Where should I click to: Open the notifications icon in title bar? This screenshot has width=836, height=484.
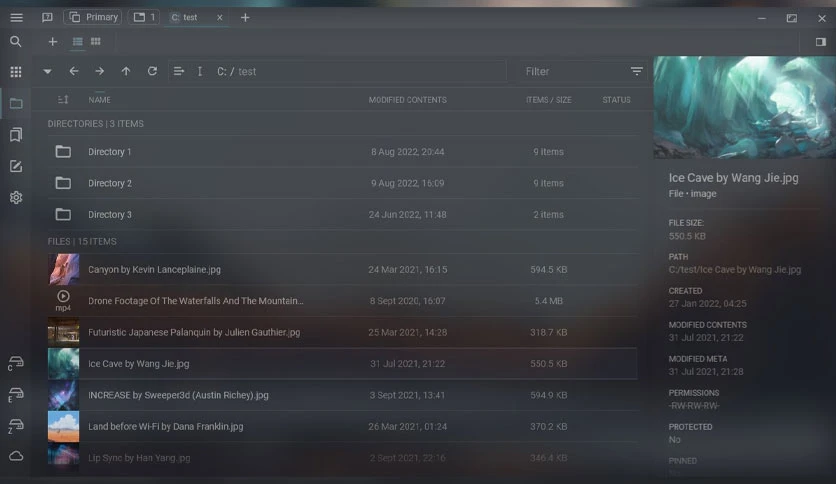click(47, 18)
